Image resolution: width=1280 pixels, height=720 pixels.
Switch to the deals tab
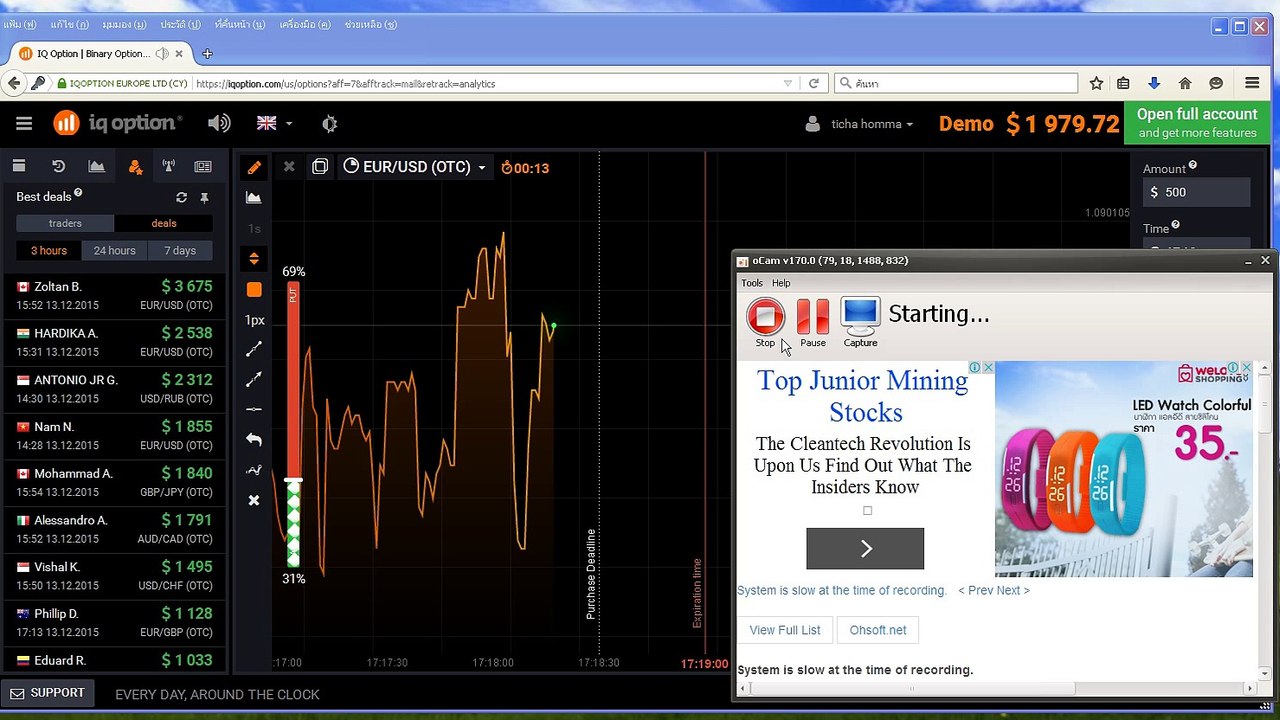(164, 223)
